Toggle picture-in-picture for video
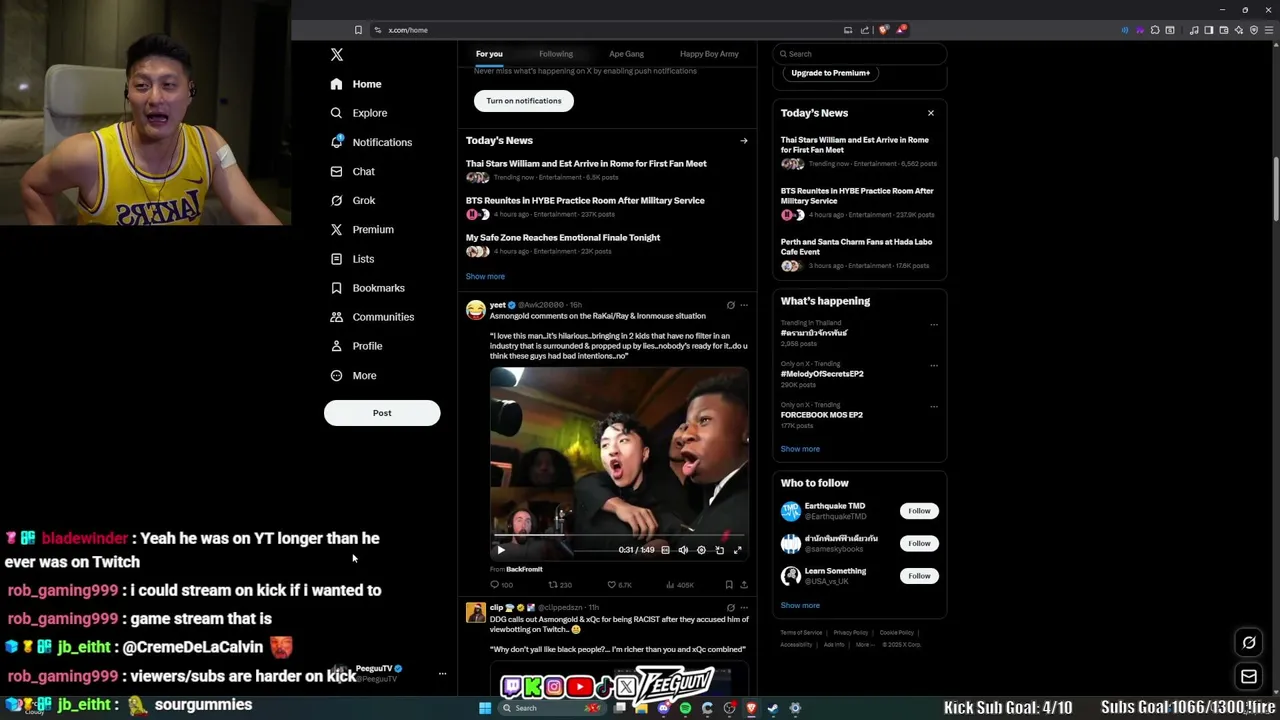The image size is (1280, 720). coord(719,550)
